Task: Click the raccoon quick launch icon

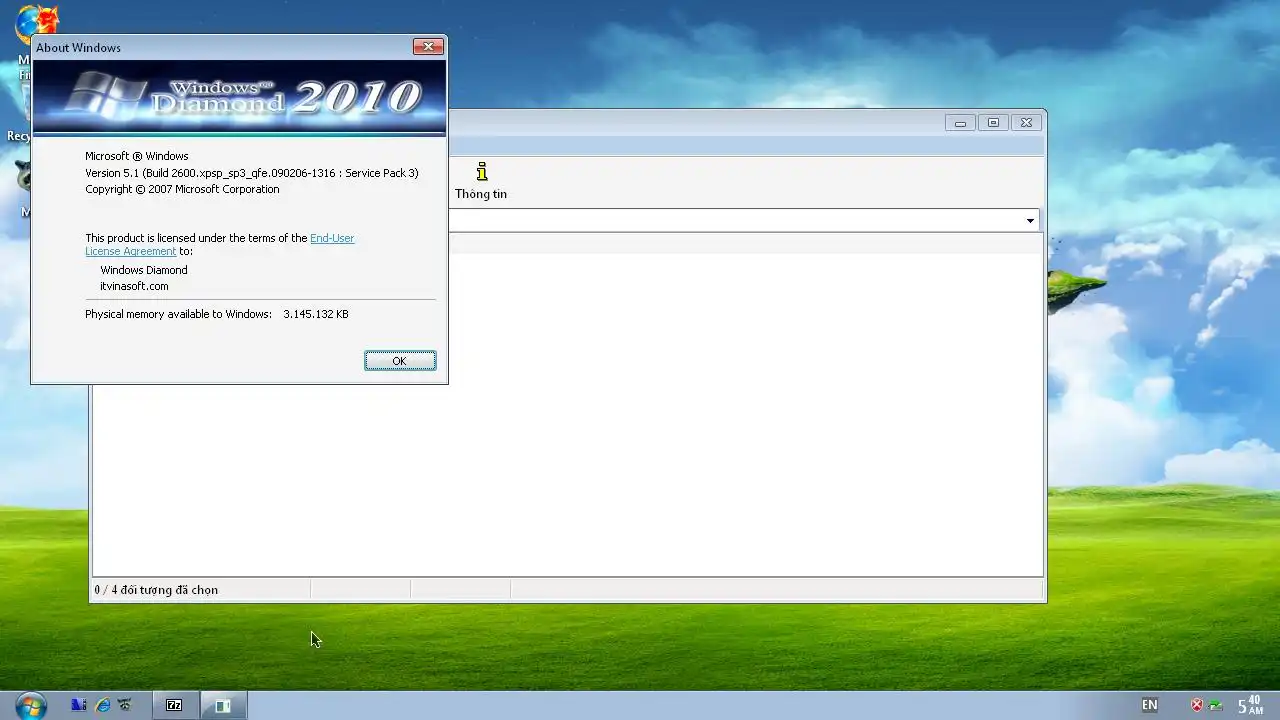Action: (125, 705)
